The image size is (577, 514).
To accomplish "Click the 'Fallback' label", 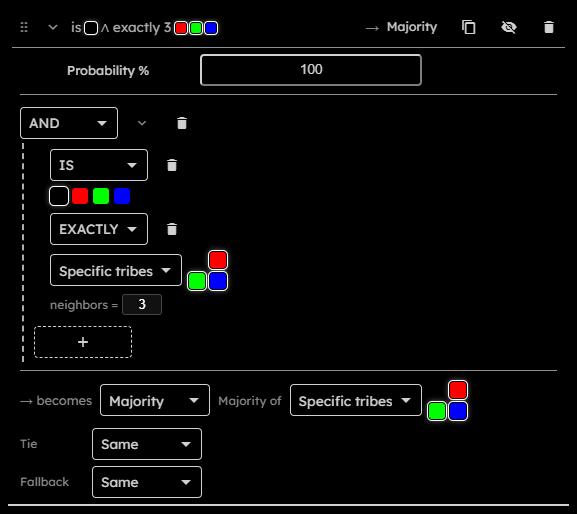I will [x=45, y=482].
